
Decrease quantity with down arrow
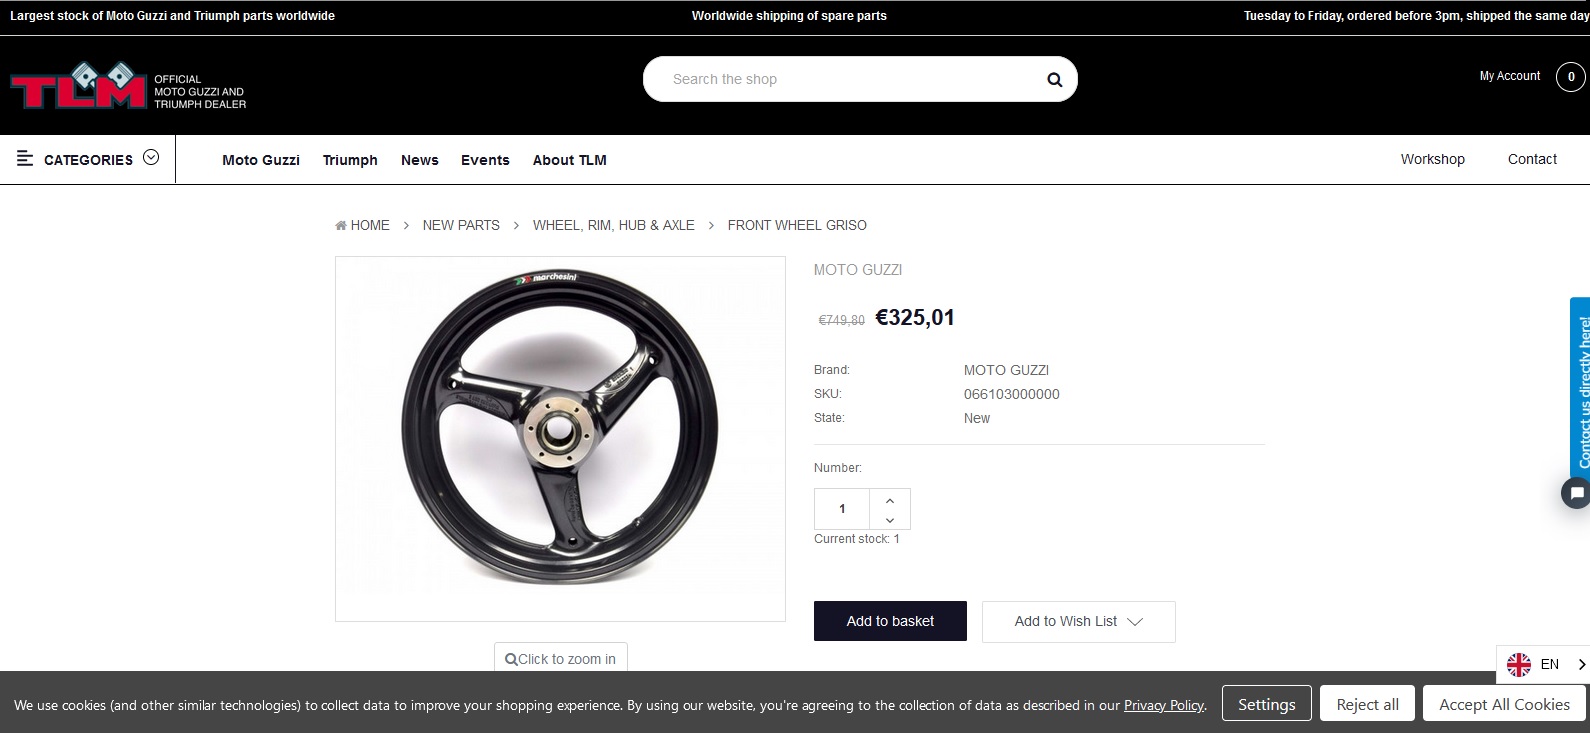click(890, 520)
